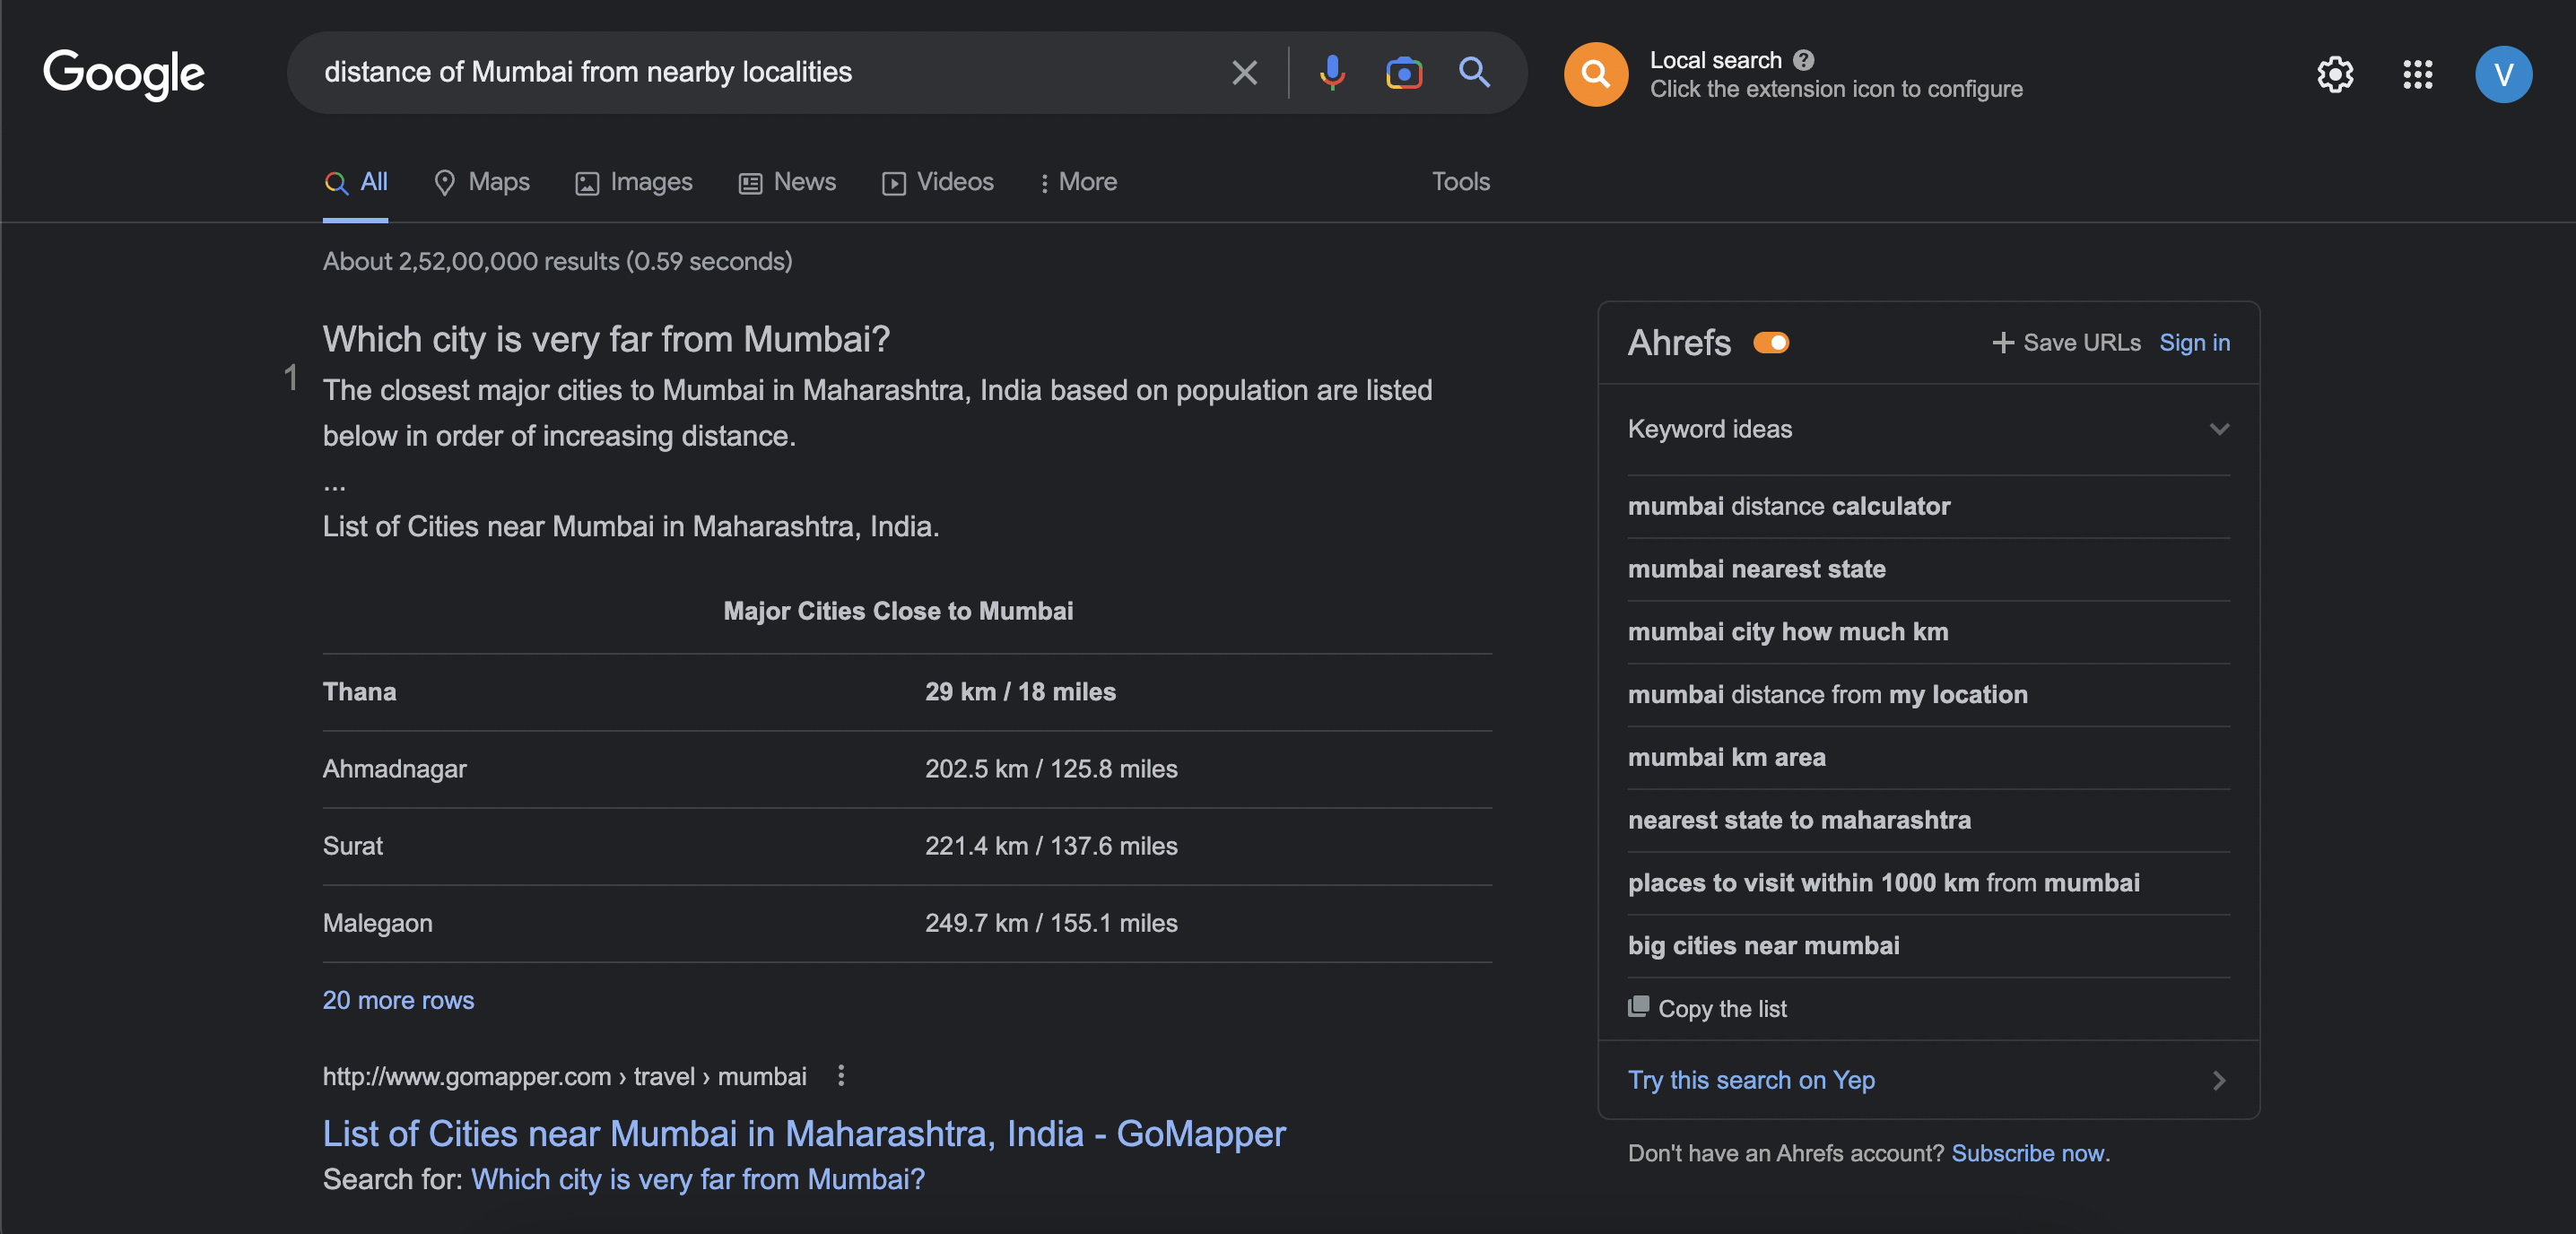Expand the Keyword ideas section in Ahrefs
This screenshot has height=1234, width=2576.
[2218, 427]
